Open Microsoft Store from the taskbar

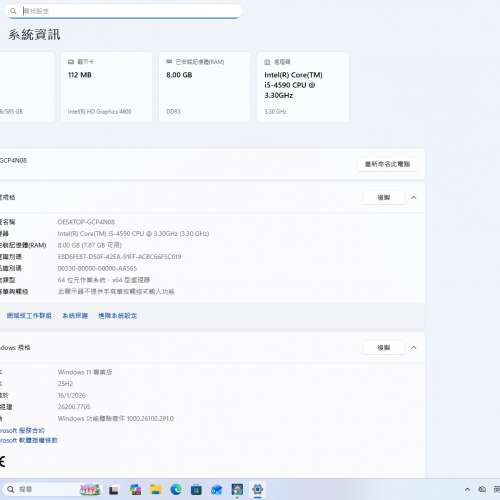[196, 490]
